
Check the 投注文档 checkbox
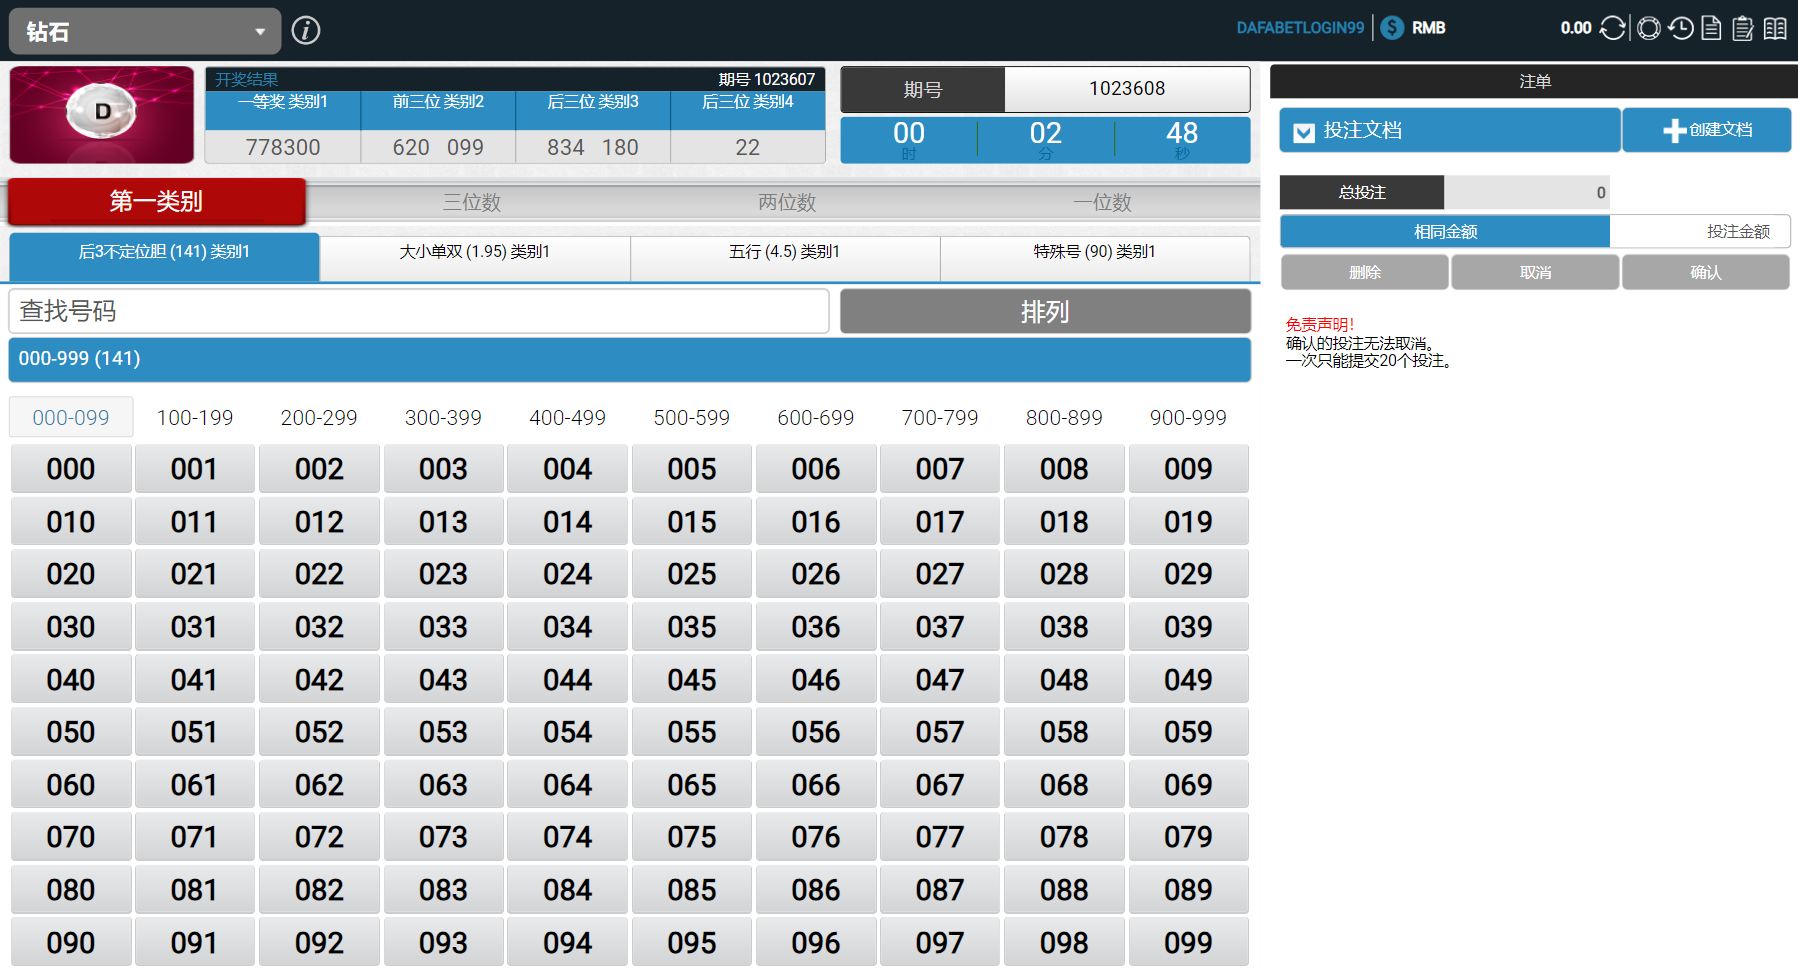click(x=1303, y=132)
